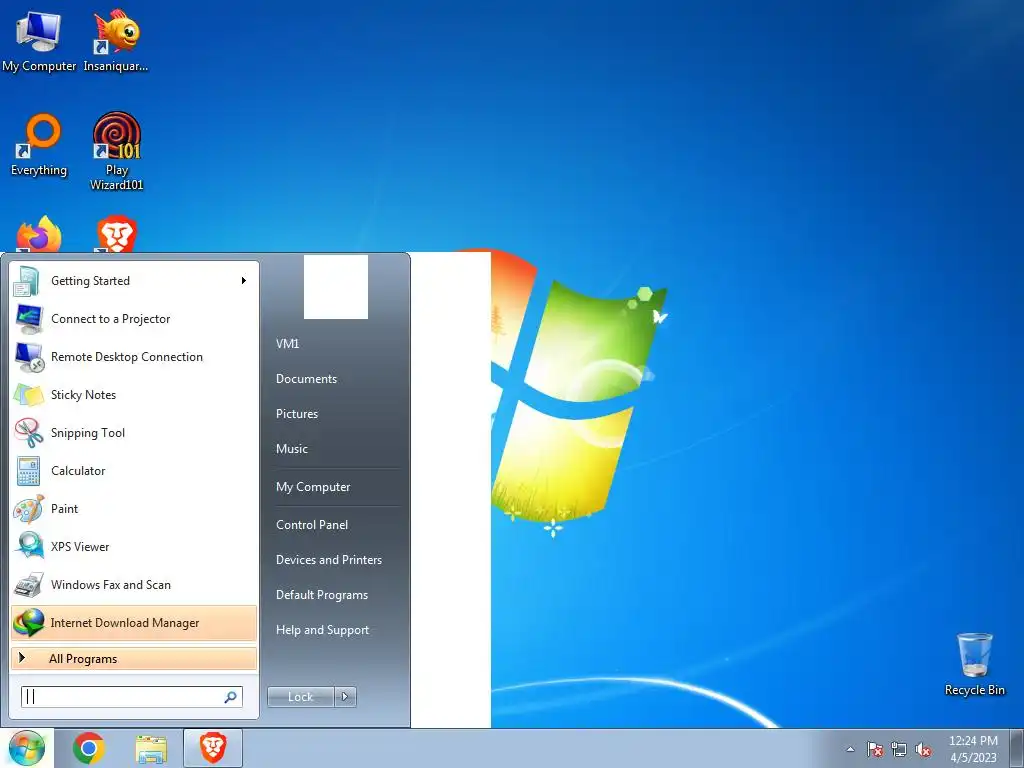Open Action Center flag icon
Image resolution: width=1024 pixels, height=768 pixels.
pyautogui.click(x=874, y=749)
